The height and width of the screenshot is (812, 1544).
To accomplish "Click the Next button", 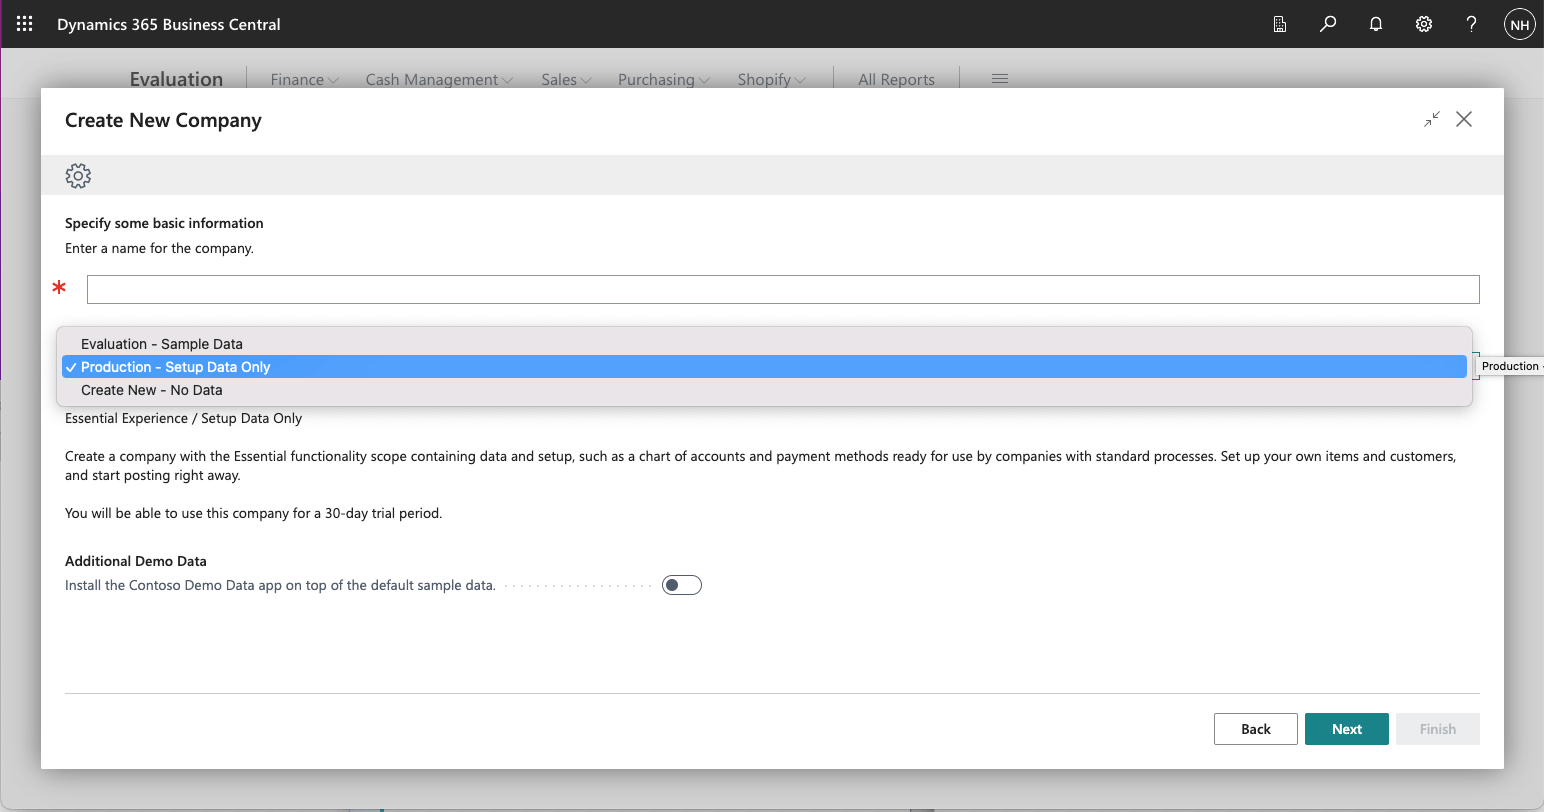I will (x=1347, y=729).
